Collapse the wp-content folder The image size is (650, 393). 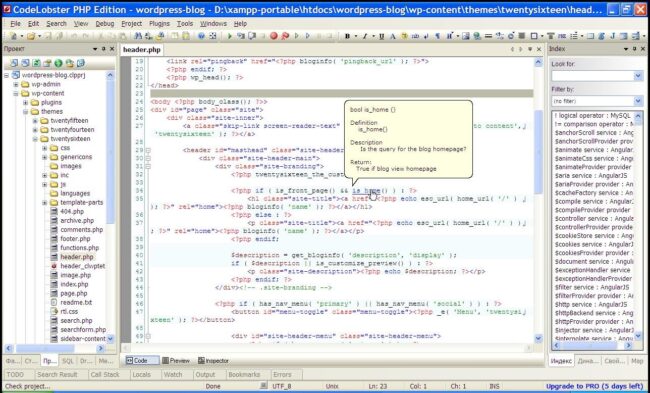pyautogui.click(x=16, y=93)
